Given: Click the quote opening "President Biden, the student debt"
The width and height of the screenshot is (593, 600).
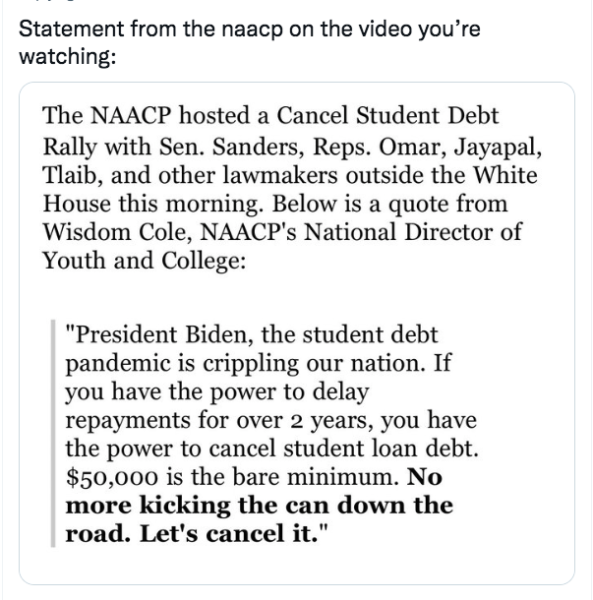Looking at the screenshot, I should tap(252, 334).
